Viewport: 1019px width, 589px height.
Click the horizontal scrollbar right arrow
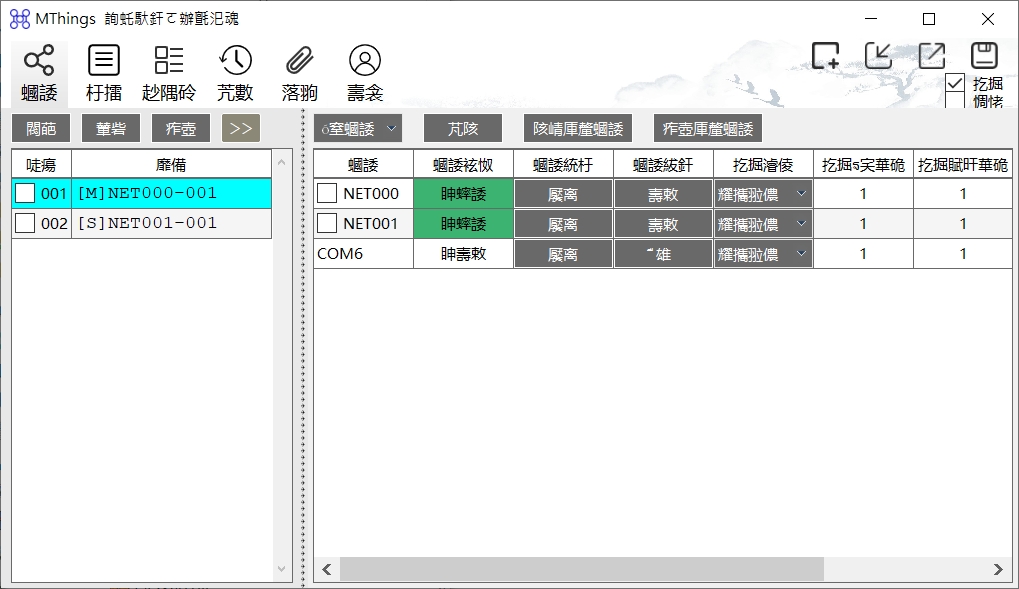coord(997,569)
